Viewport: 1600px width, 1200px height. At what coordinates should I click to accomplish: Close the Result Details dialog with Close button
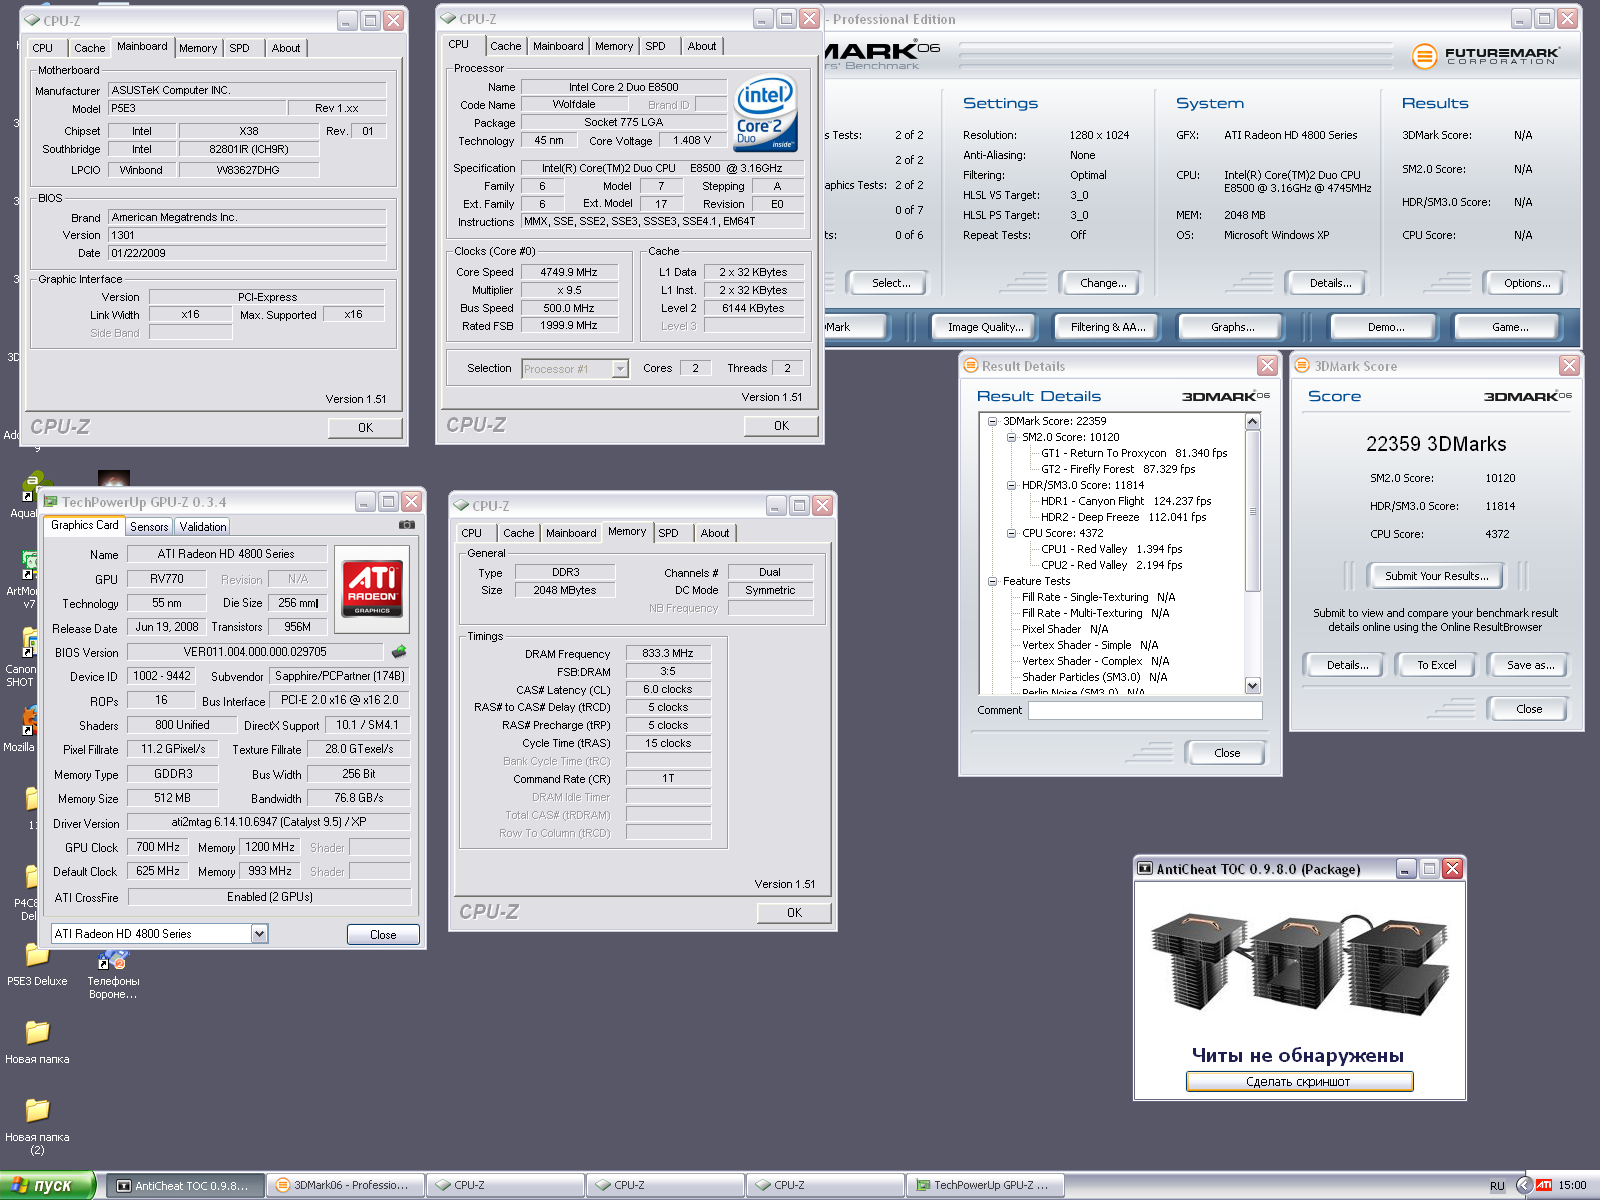click(1227, 753)
